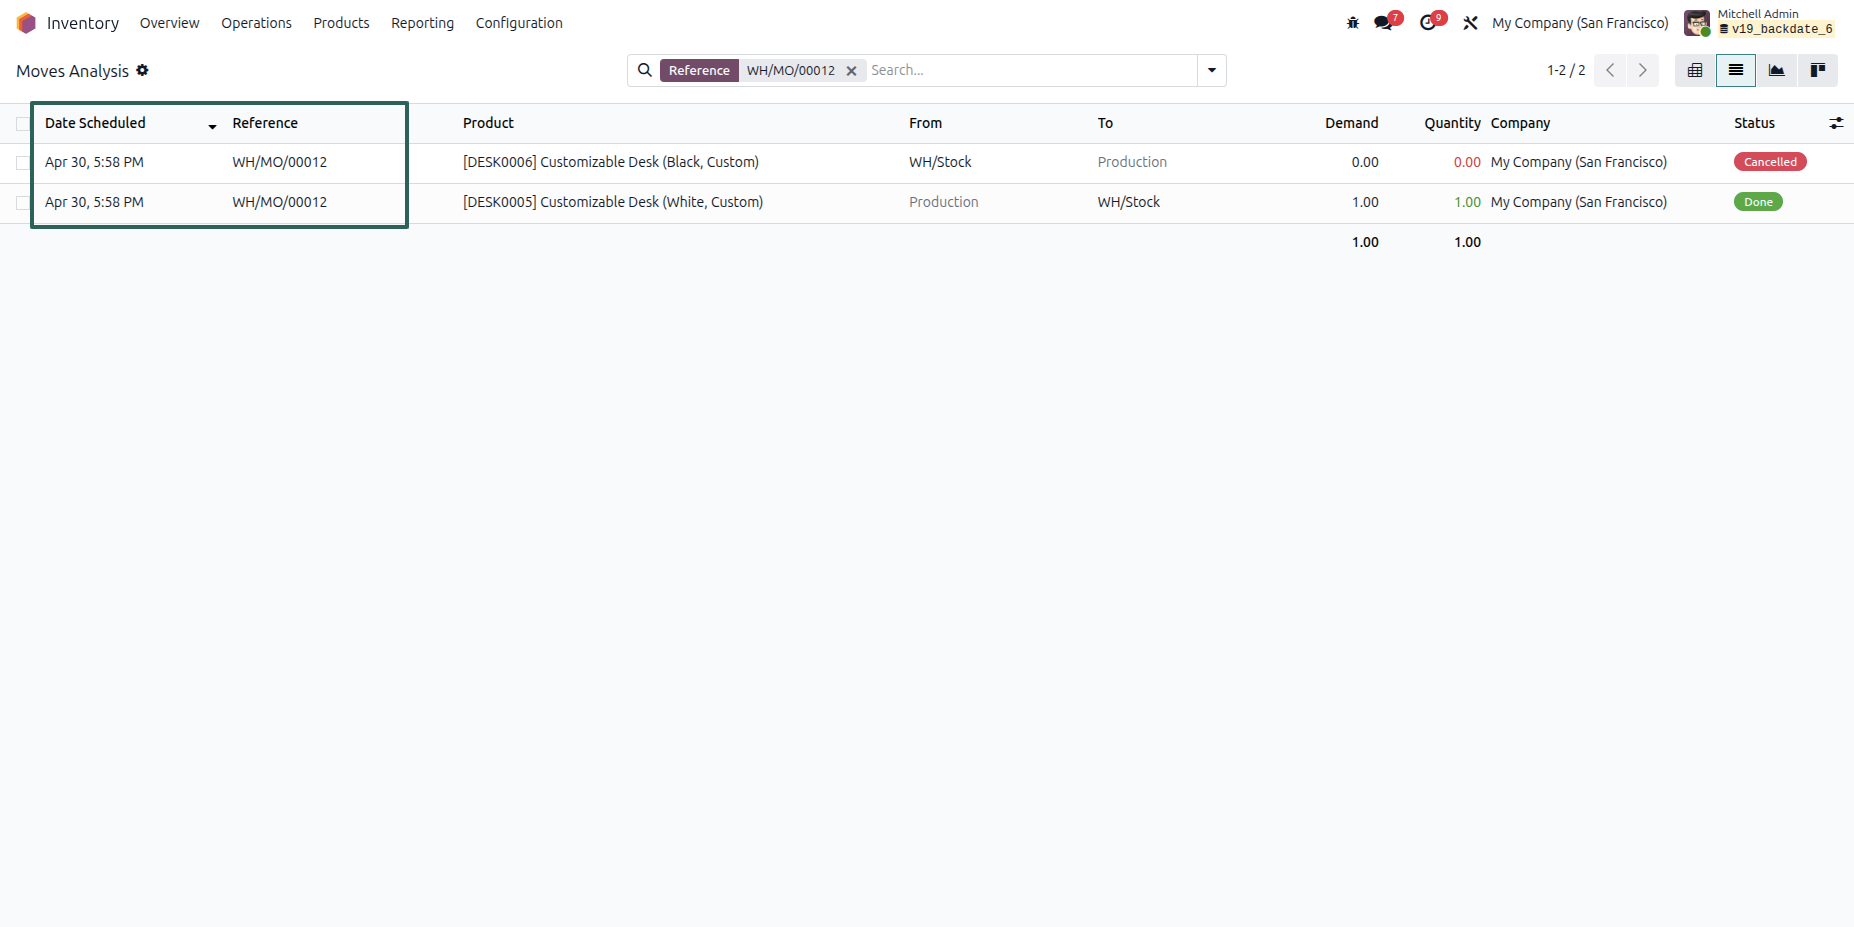This screenshot has height=927, width=1854.
Task: Select the Customizable Desk (White, Custom) row checkbox
Action: [23, 202]
